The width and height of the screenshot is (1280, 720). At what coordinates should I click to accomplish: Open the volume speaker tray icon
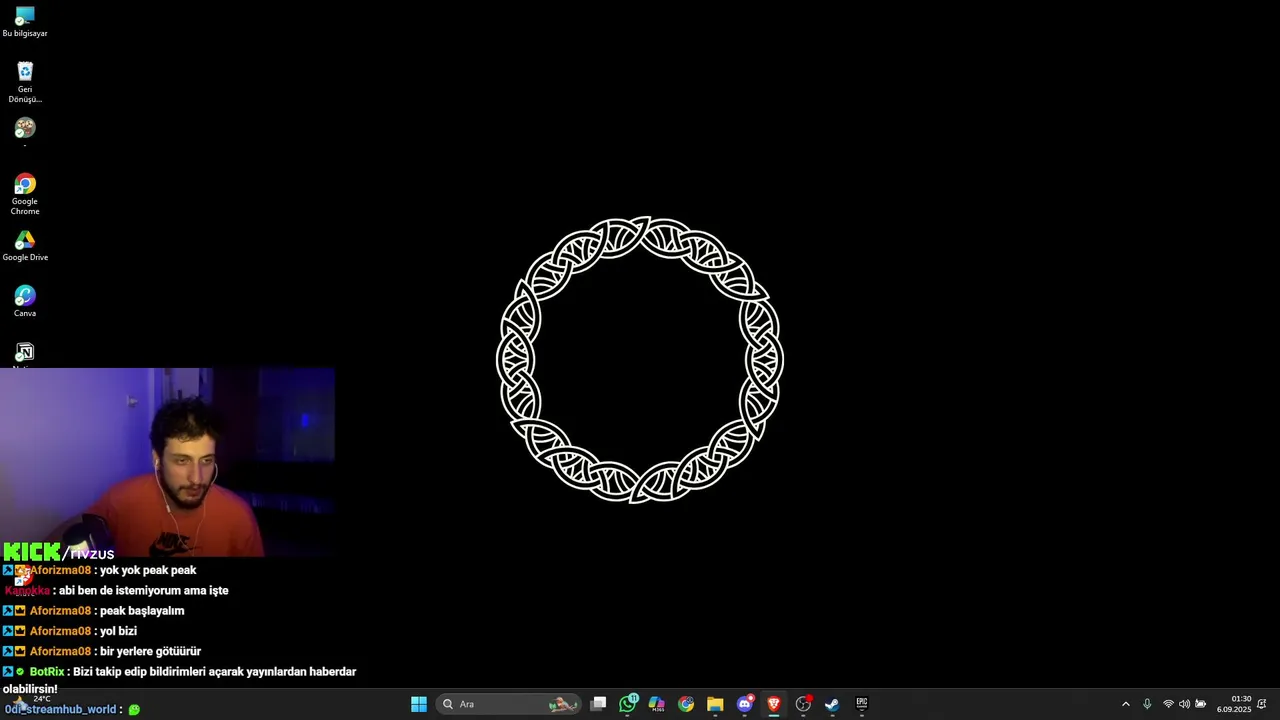click(x=1184, y=704)
